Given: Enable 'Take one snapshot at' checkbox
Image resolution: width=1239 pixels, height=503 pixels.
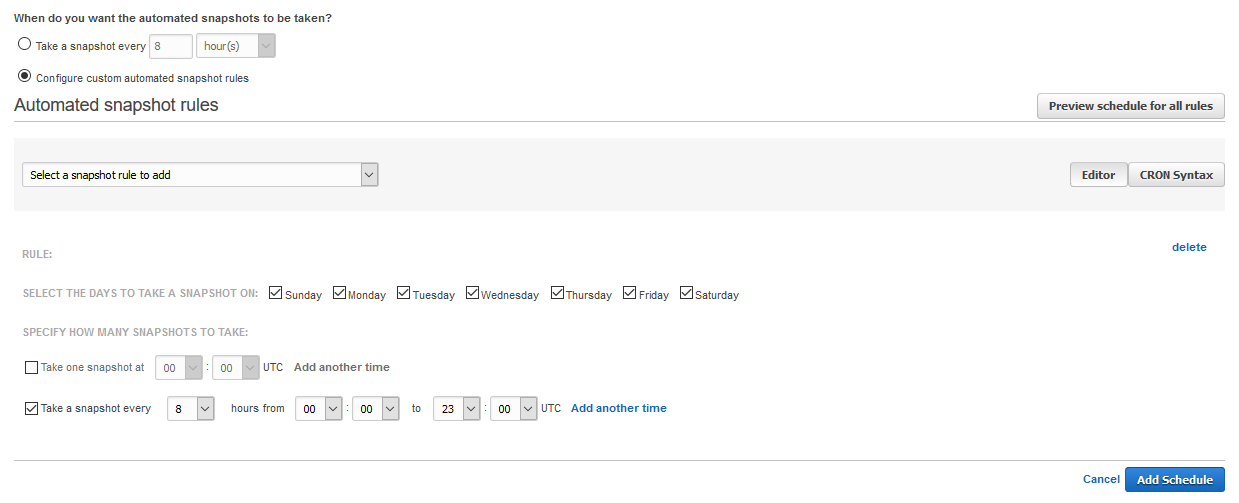Looking at the screenshot, I should (31, 367).
